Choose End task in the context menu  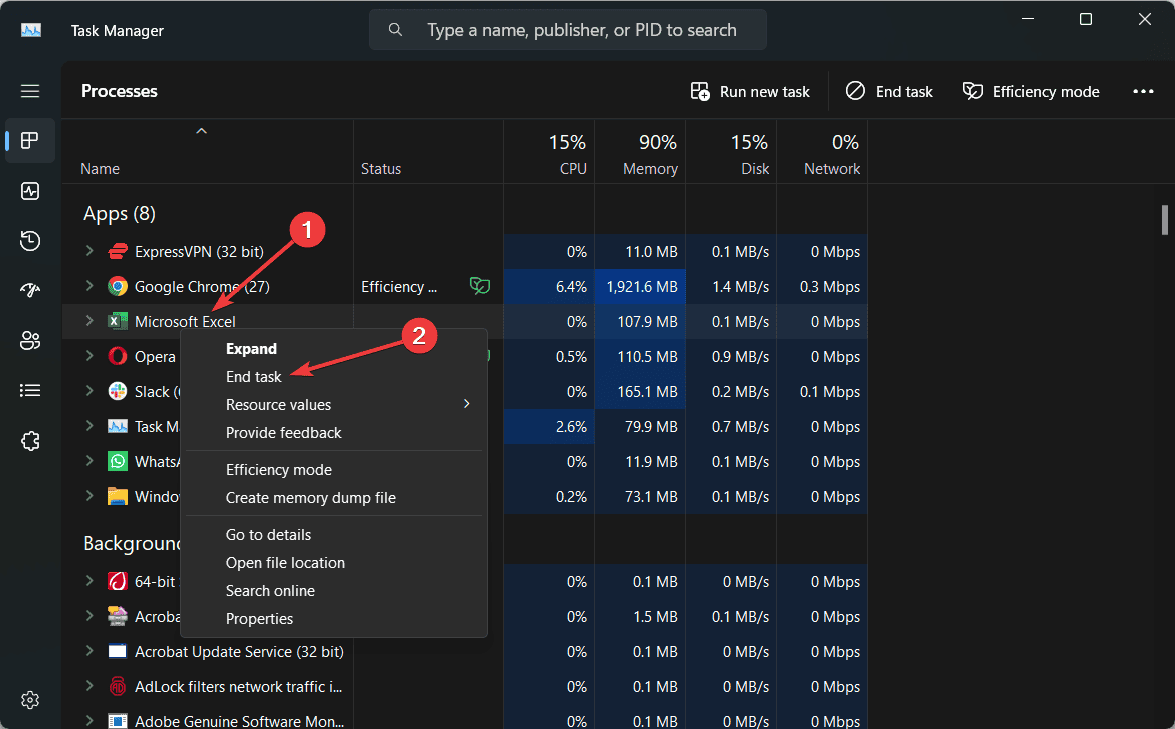[334, 376]
